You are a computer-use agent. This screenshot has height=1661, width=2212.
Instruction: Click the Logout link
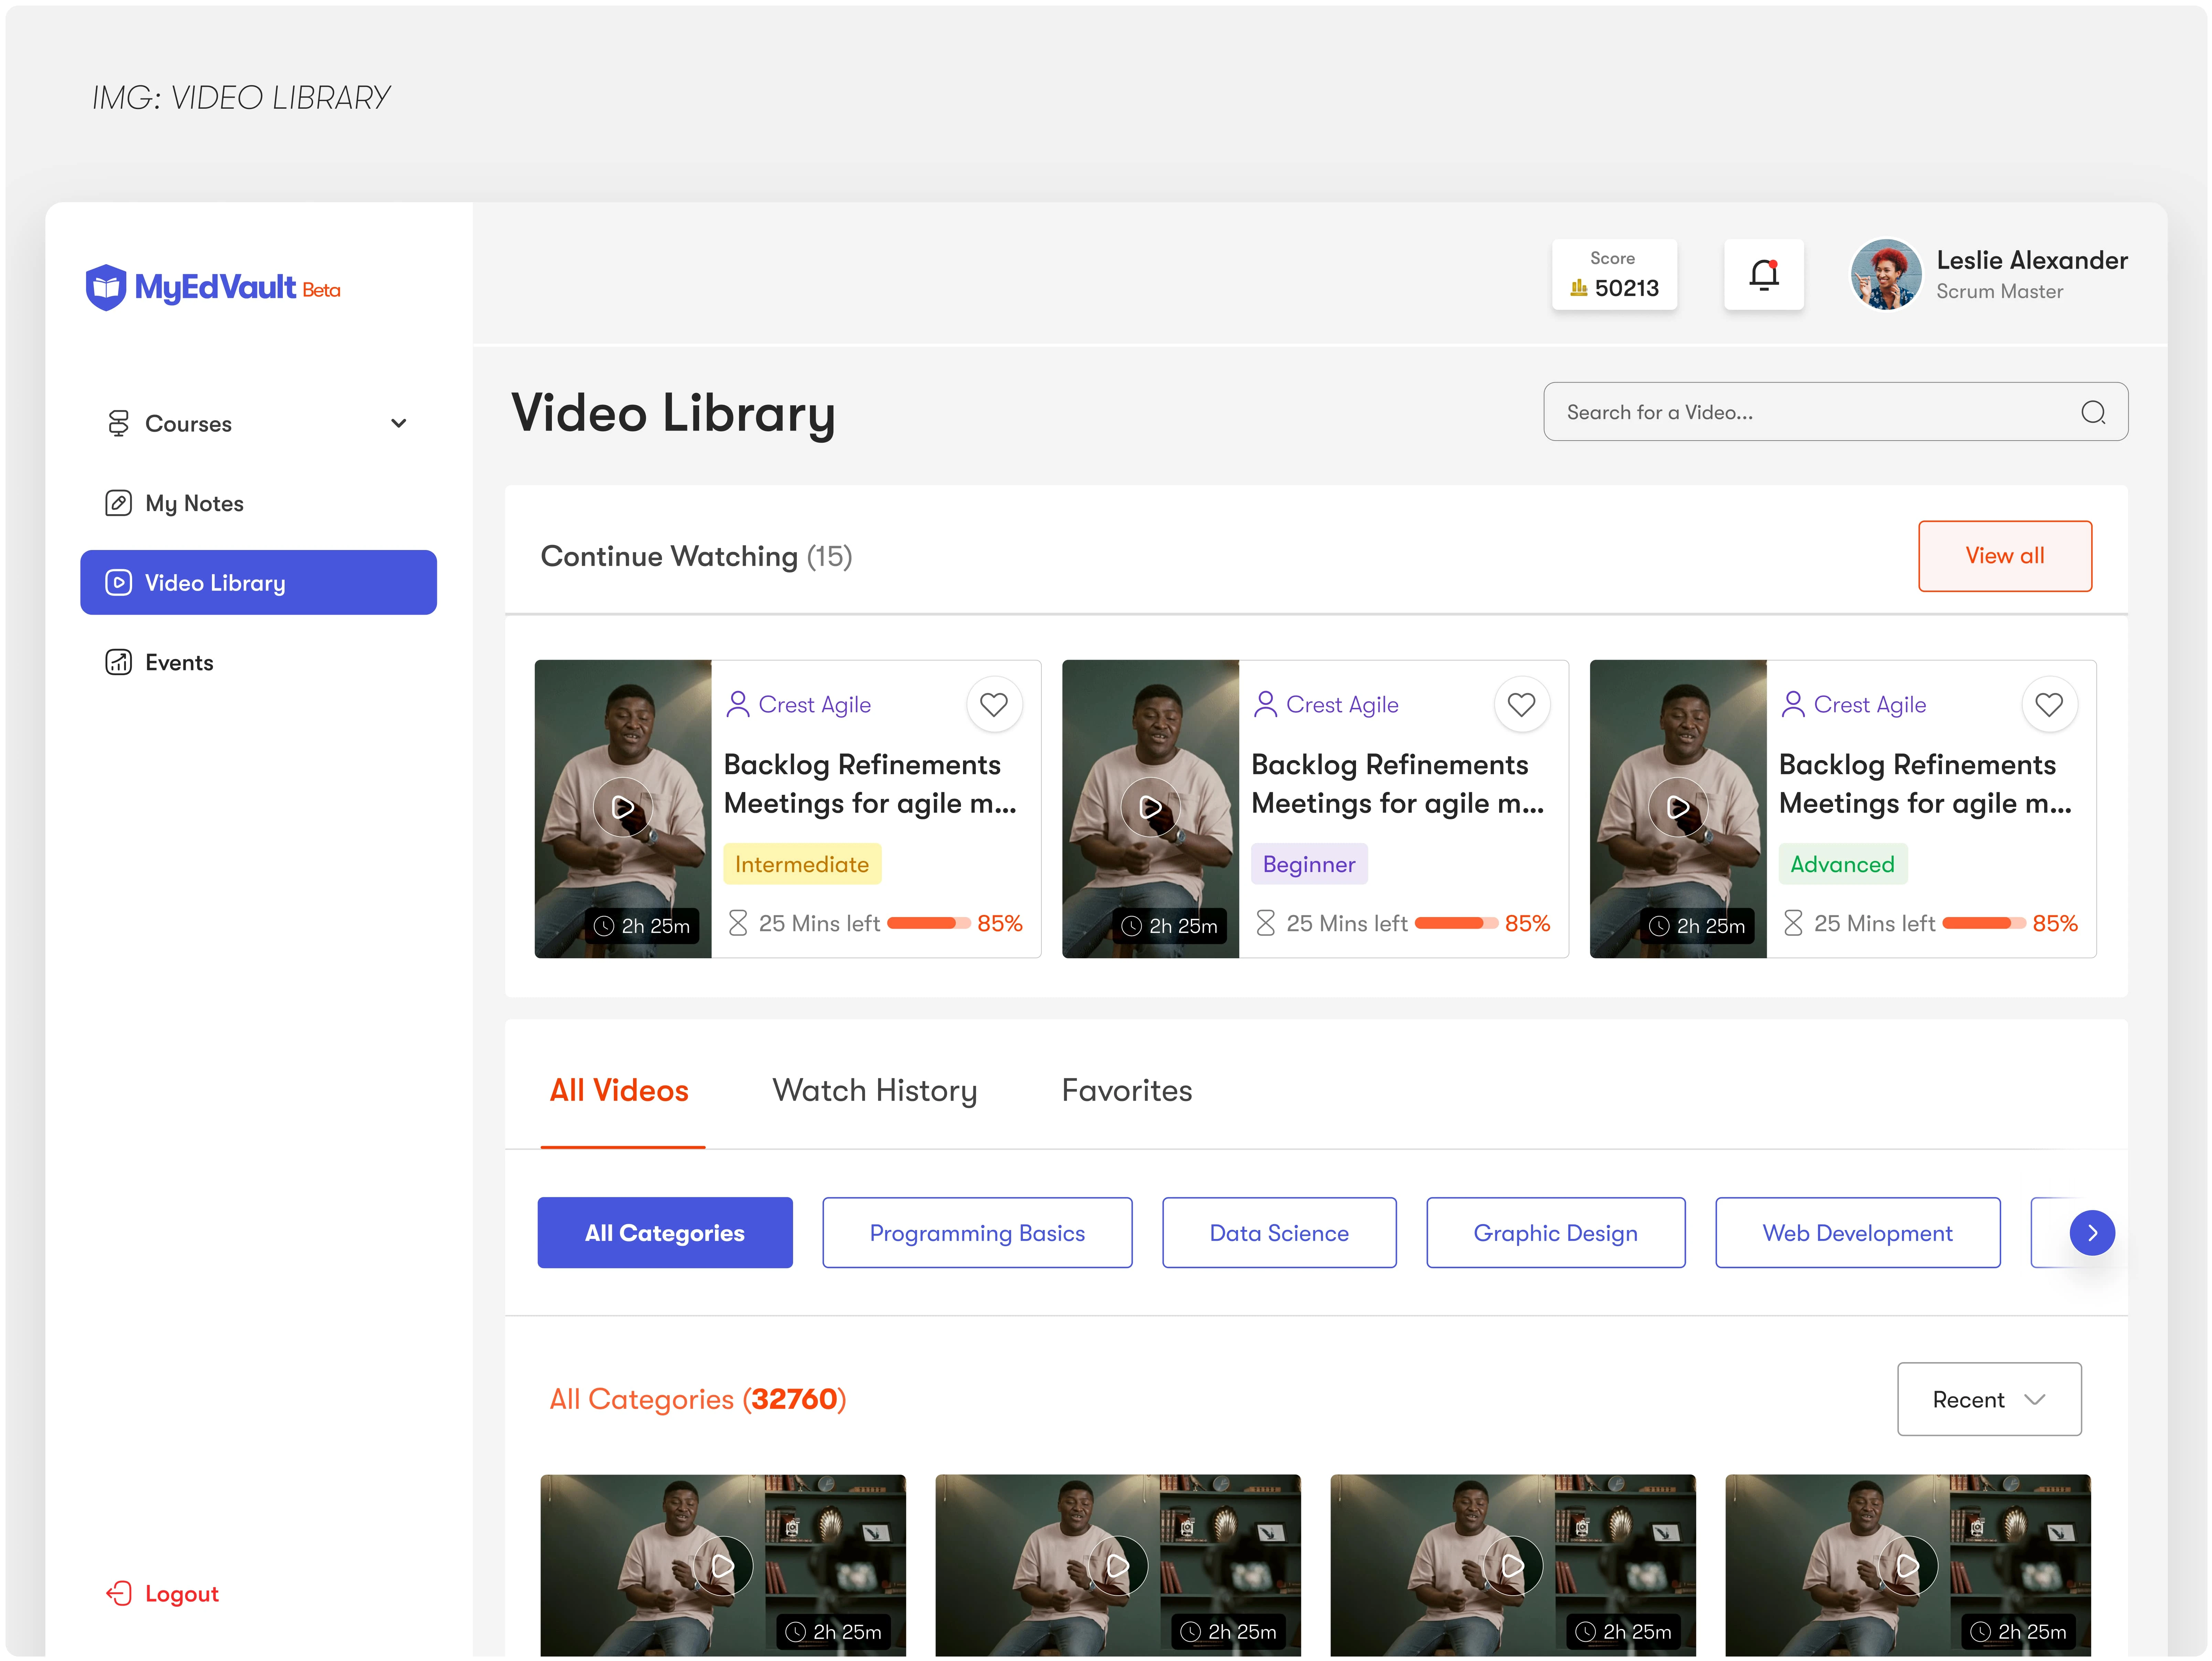[x=162, y=1593]
